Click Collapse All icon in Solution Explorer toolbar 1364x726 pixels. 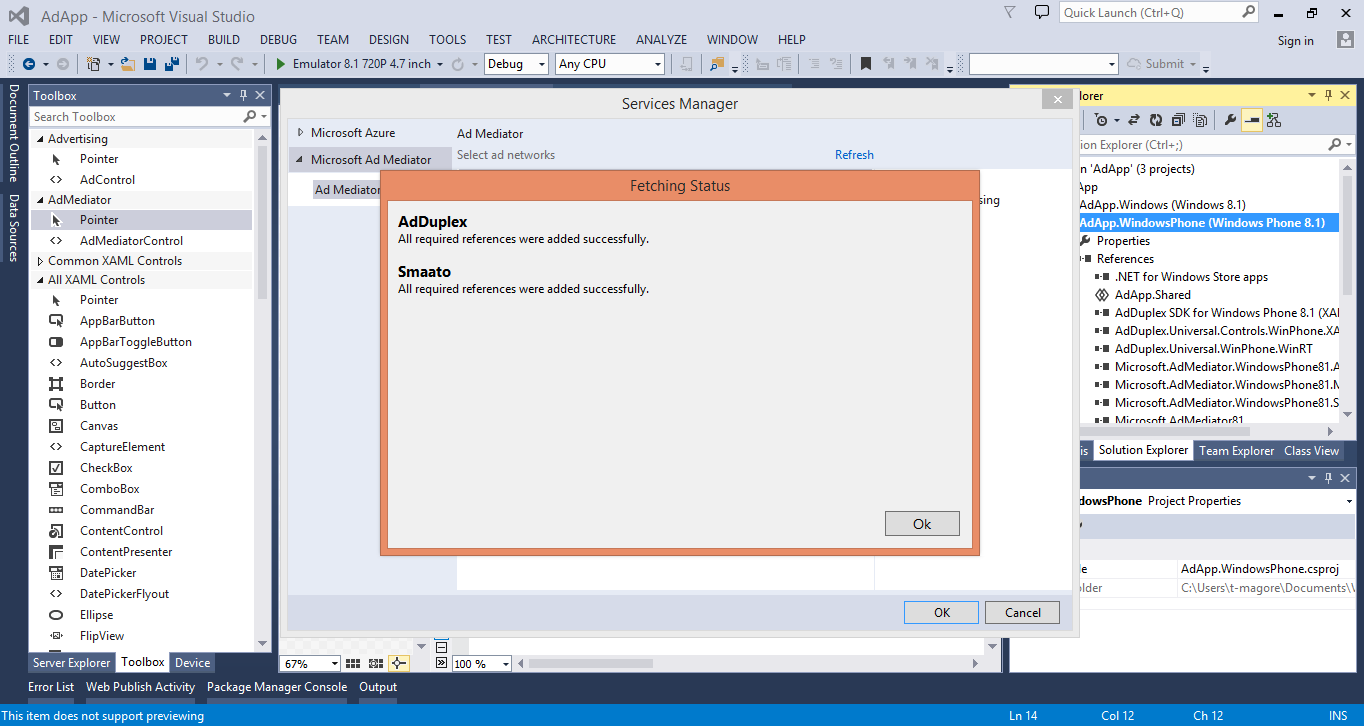point(1178,120)
